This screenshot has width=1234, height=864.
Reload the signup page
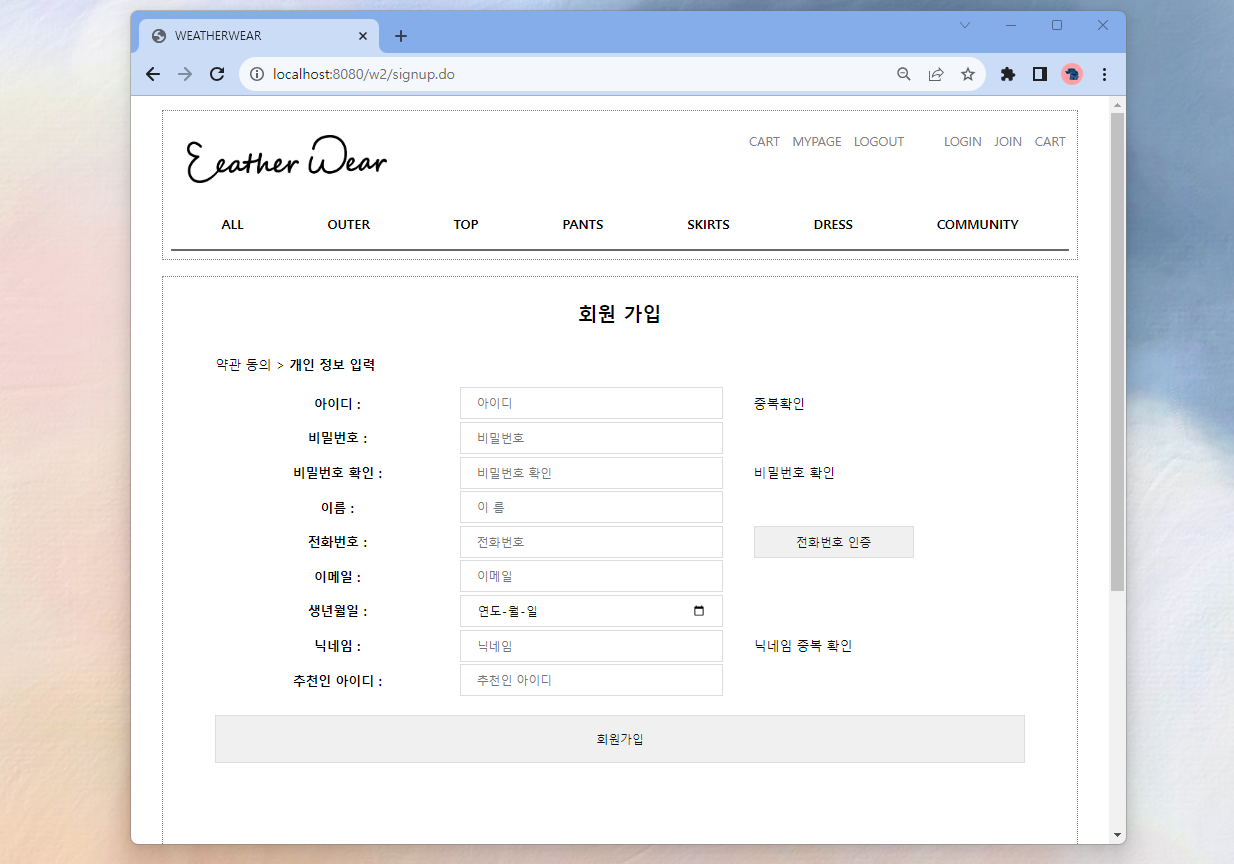point(217,74)
